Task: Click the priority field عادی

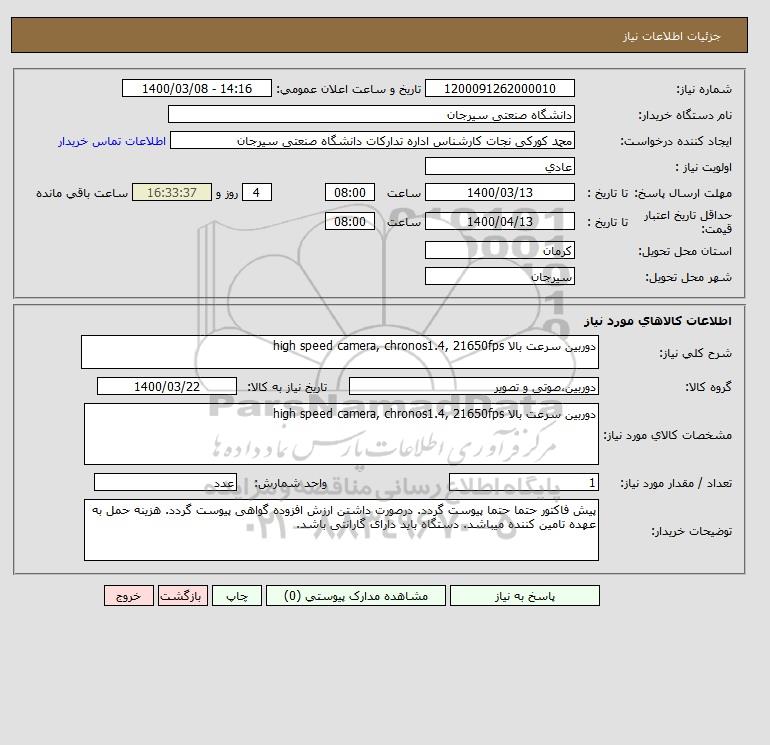Action: click(499, 166)
